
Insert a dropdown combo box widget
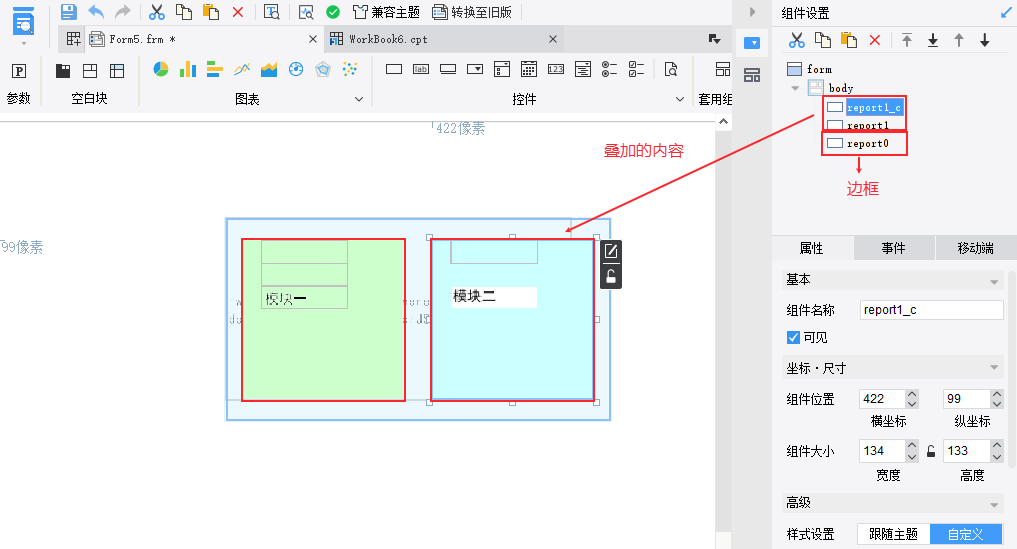(475, 69)
